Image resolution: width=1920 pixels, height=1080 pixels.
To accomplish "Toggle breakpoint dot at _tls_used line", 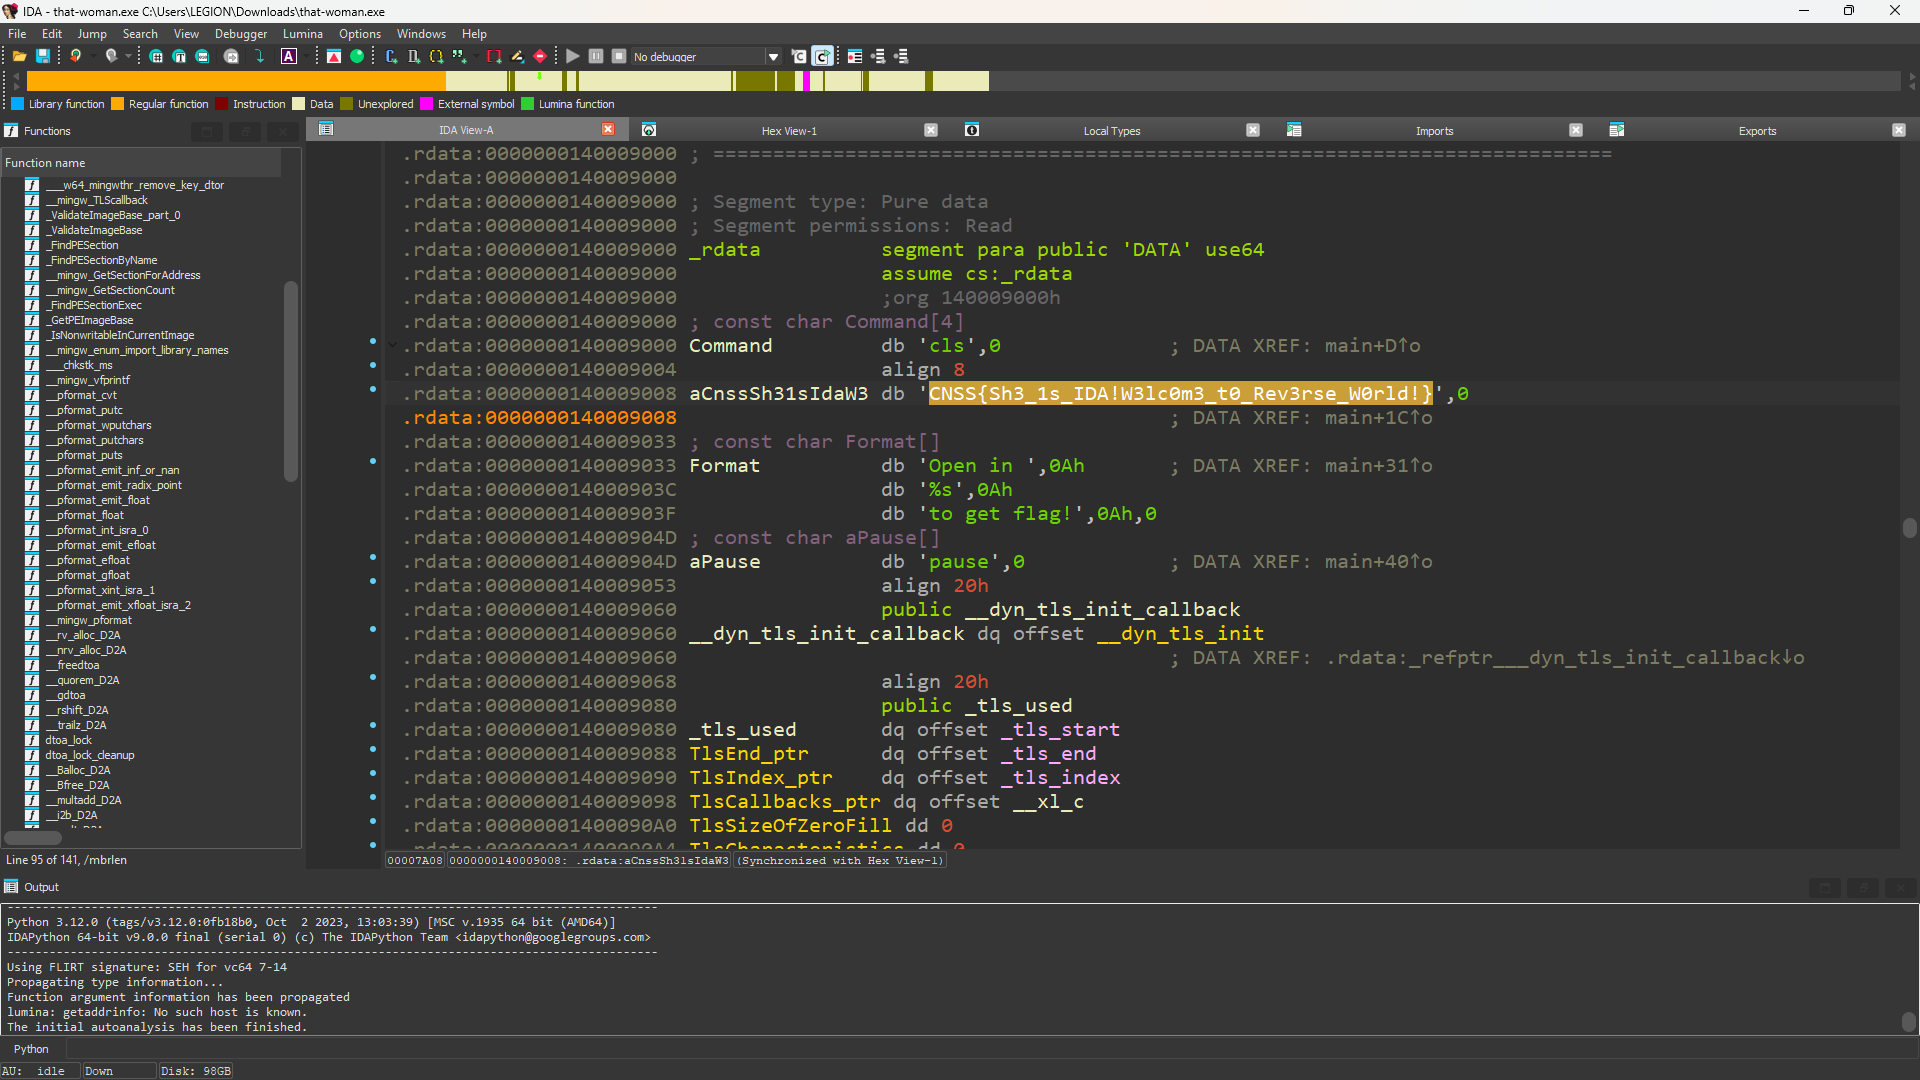I will point(373,725).
